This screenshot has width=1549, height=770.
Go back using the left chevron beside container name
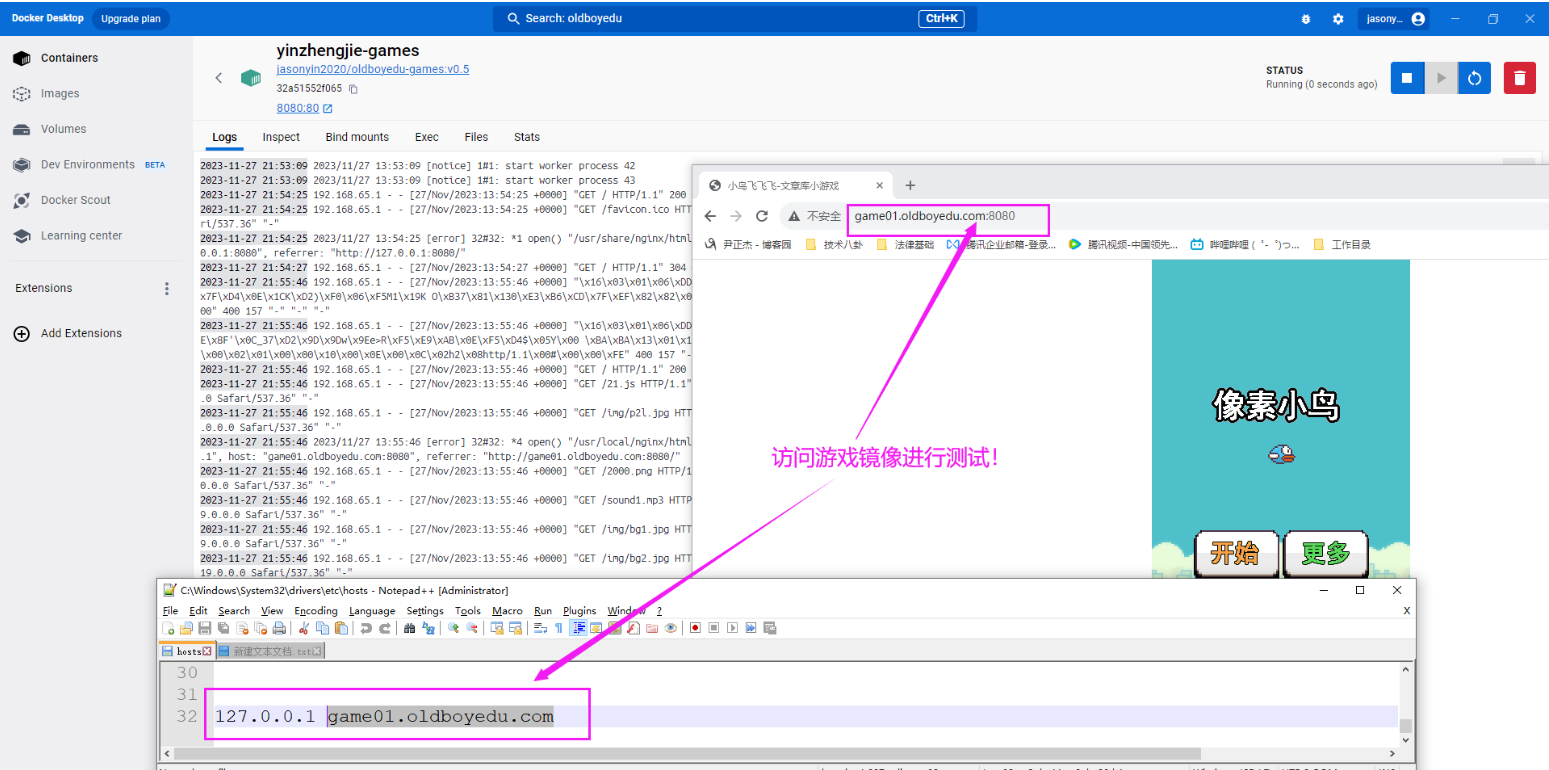(x=219, y=78)
